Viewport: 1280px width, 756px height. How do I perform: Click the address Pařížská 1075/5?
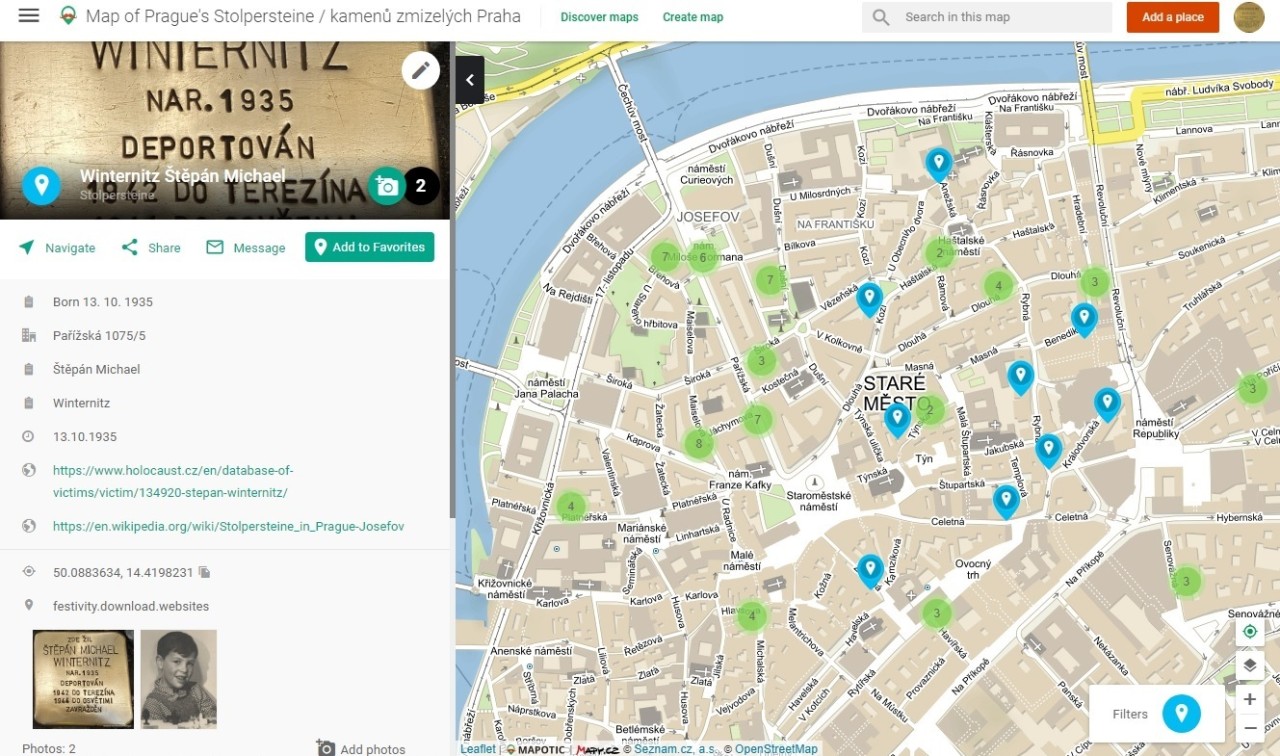click(x=99, y=335)
